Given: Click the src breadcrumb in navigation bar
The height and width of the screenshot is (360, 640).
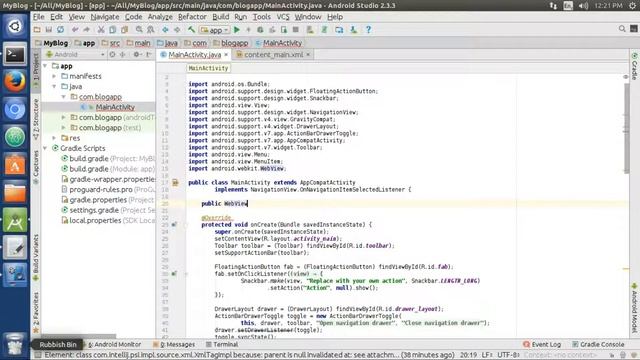Looking at the screenshot, I should (x=111, y=43).
